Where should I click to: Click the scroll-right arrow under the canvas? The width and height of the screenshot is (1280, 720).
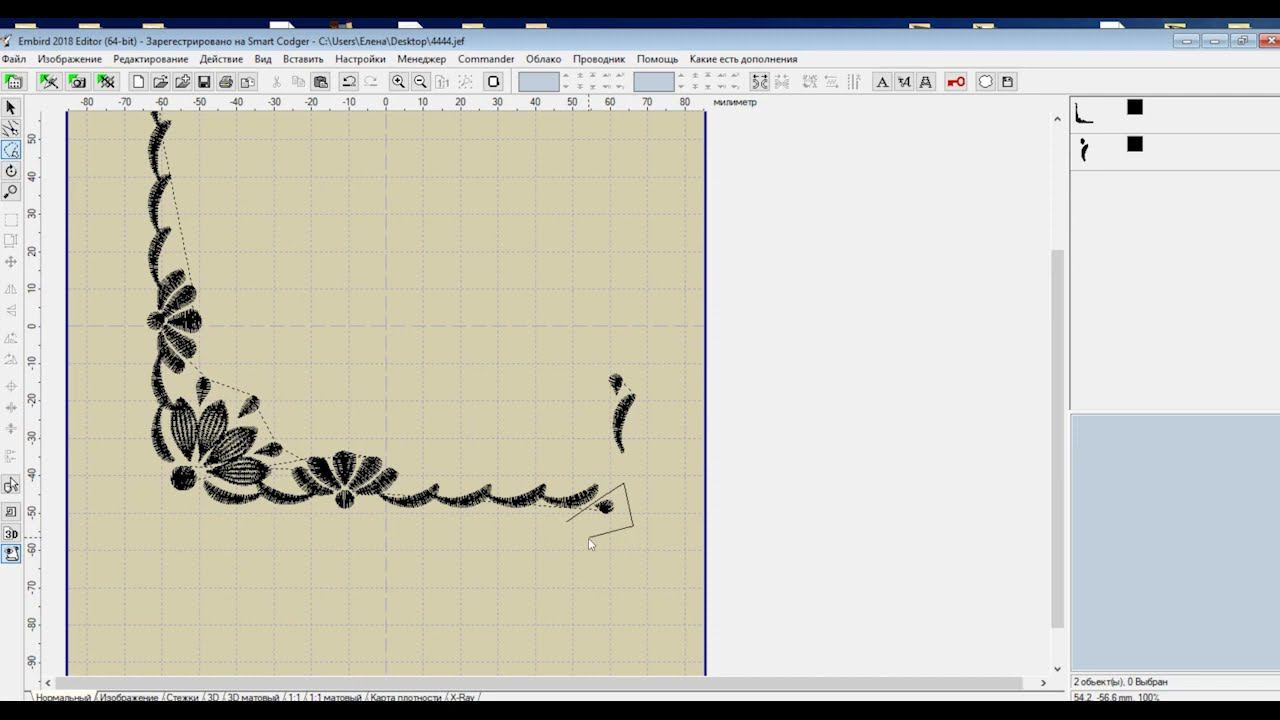coord(1043,683)
